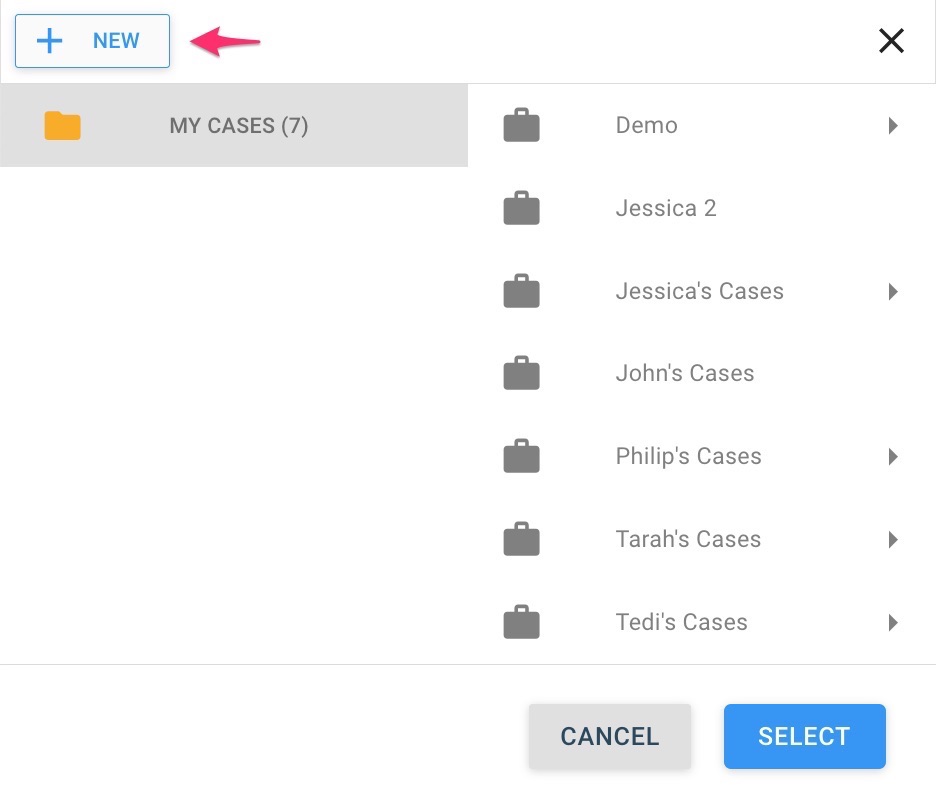Click the briefcase icon beside Philip's Cases
Screen dimensions: 936x785
[x=521, y=457]
